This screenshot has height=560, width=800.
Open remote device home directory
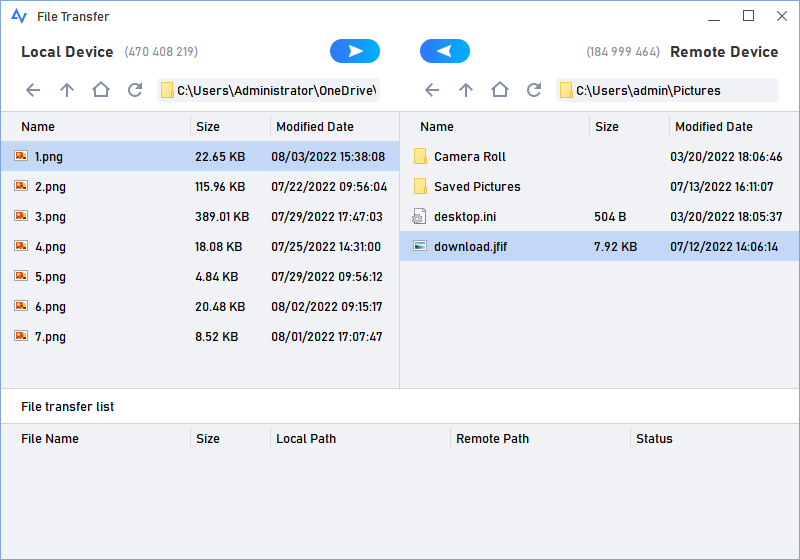coord(500,90)
